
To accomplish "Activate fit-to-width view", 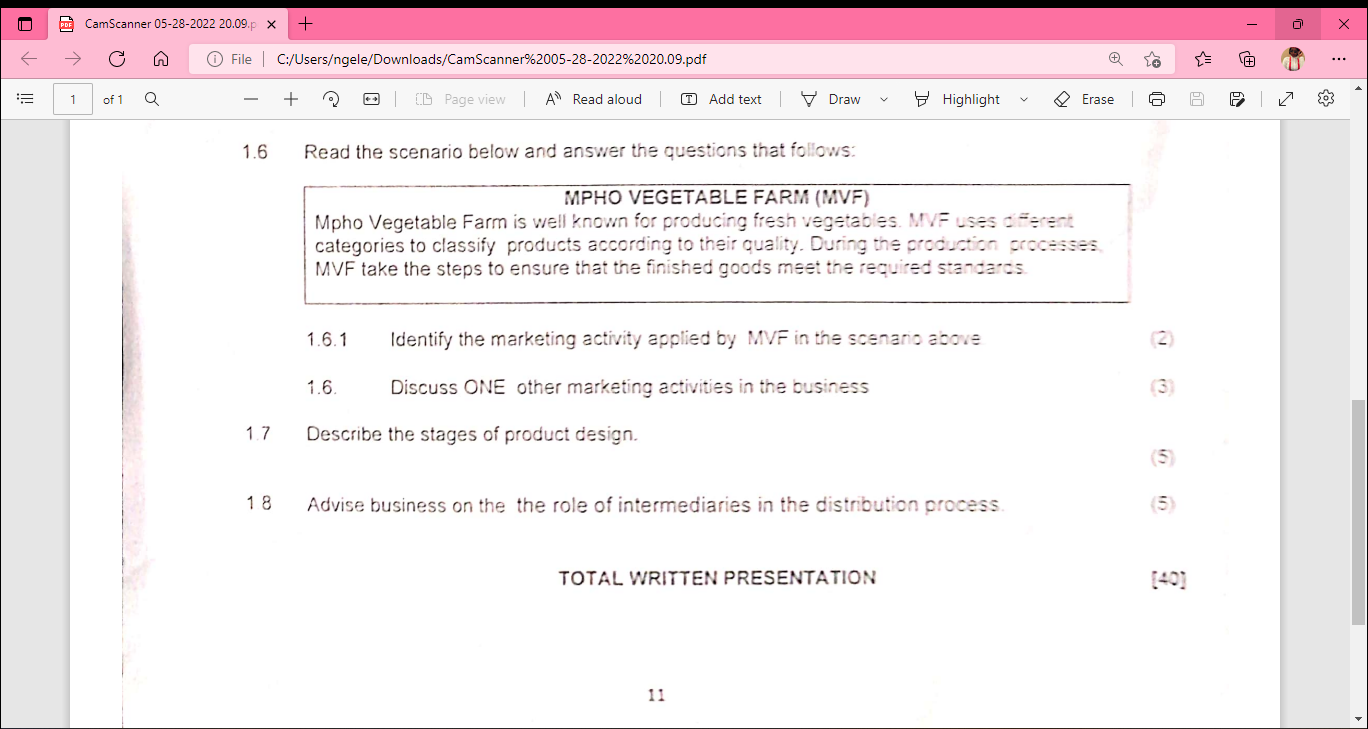I will point(370,99).
